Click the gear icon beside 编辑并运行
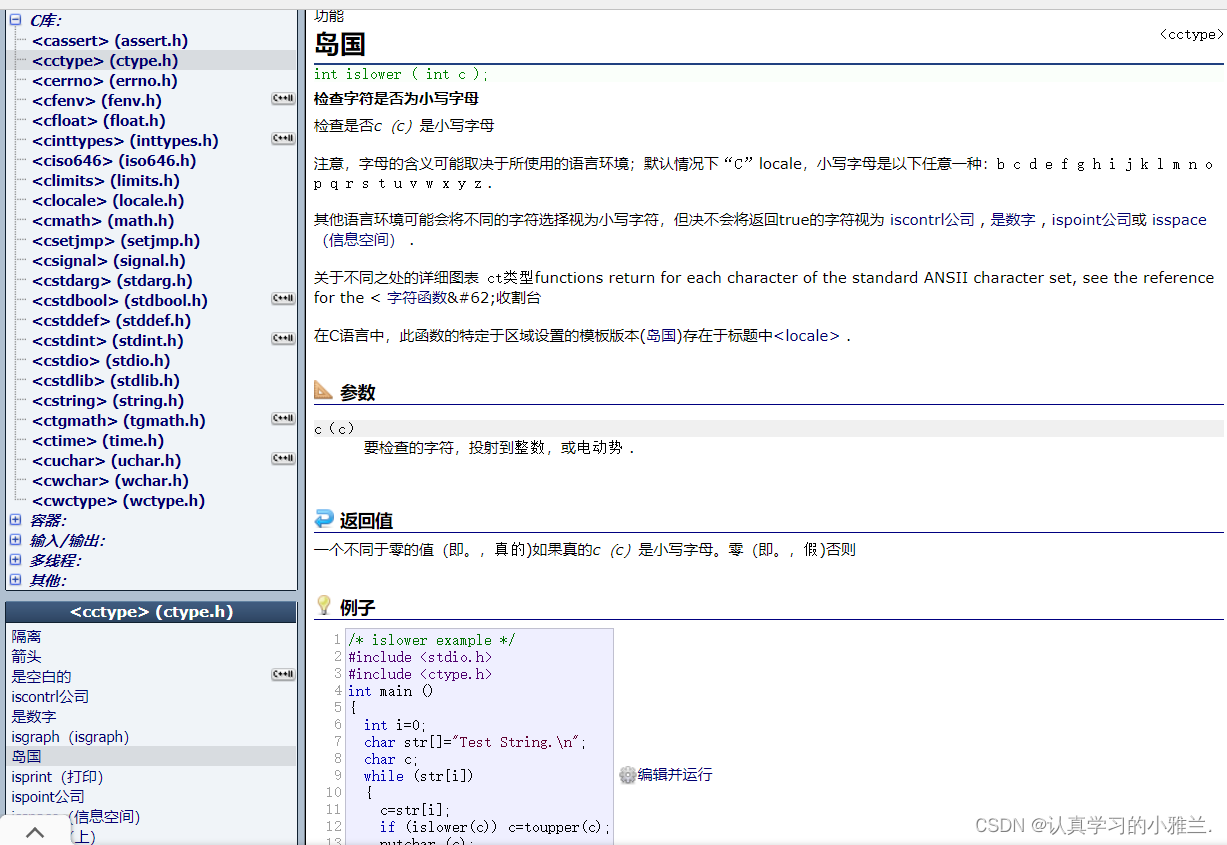This screenshot has height=845, width=1227. [627, 775]
